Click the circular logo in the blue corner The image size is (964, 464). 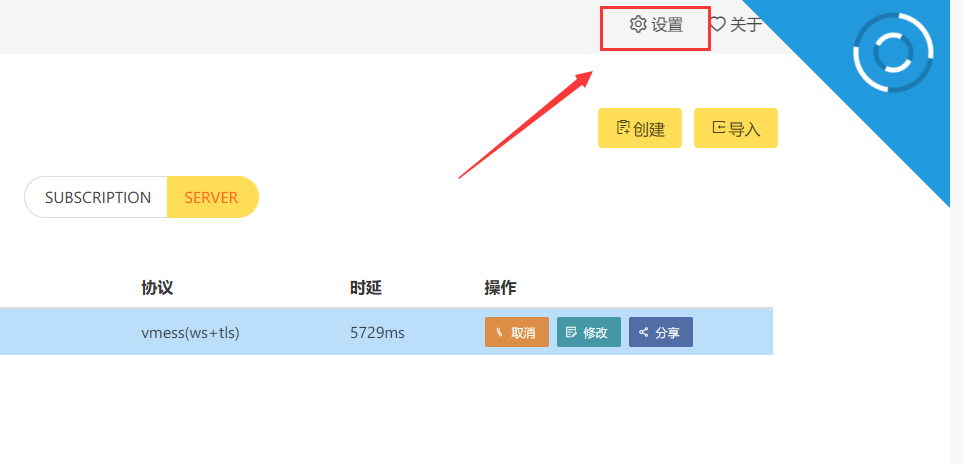pyautogui.click(x=893, y=53)
